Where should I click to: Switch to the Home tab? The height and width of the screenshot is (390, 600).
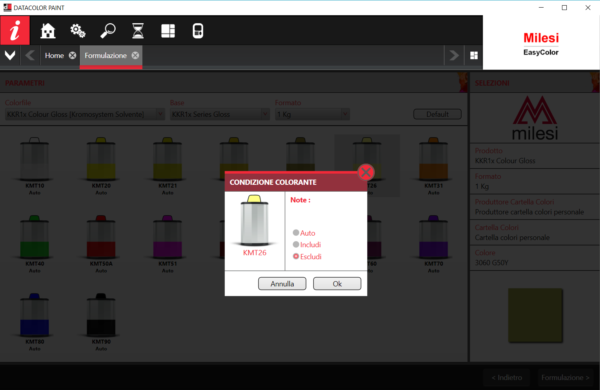pyautogui.click(x=54, y=55)
